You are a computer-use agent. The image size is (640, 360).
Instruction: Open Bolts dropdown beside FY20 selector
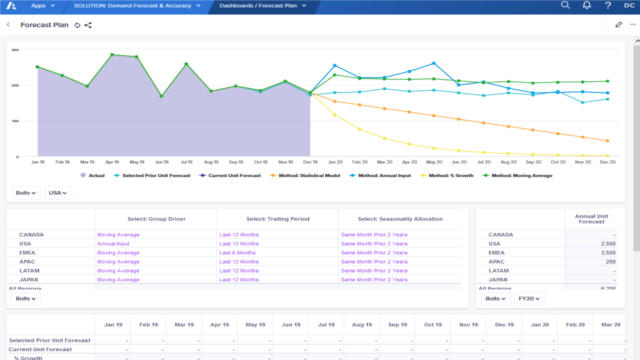point(495,299)
